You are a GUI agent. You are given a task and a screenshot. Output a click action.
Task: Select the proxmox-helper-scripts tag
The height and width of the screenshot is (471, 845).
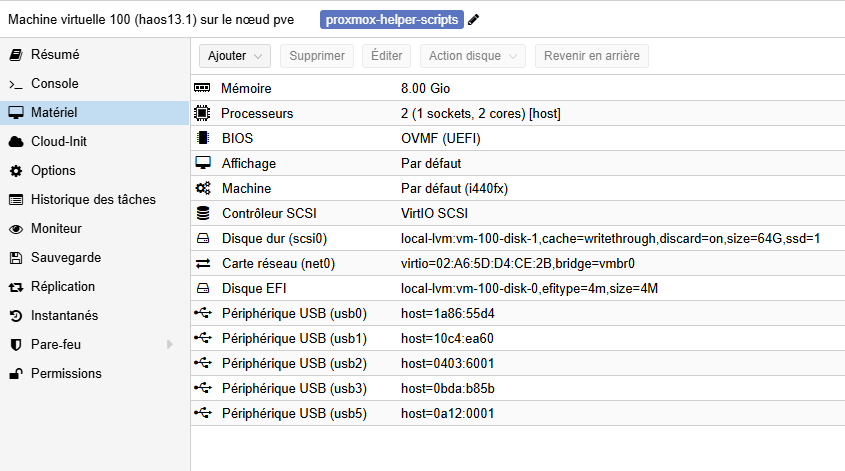coord(392,20)
